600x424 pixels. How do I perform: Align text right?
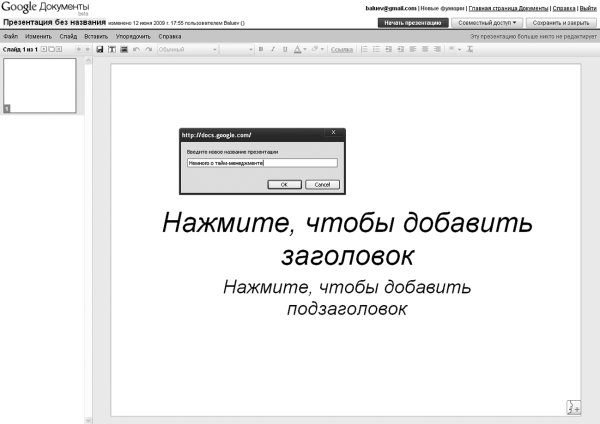[x=437, y=49]
